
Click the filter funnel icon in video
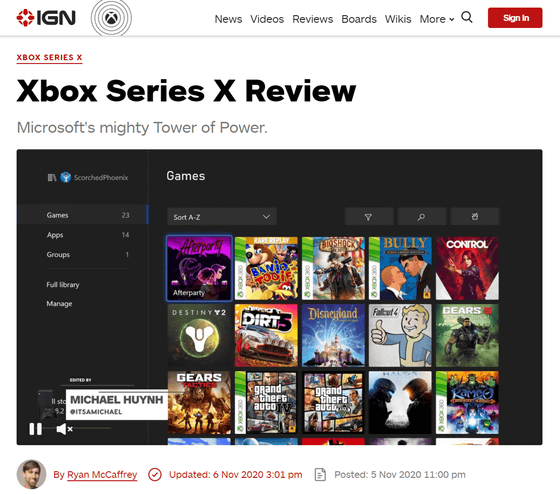pyautogui.click(x=369, y=217)
